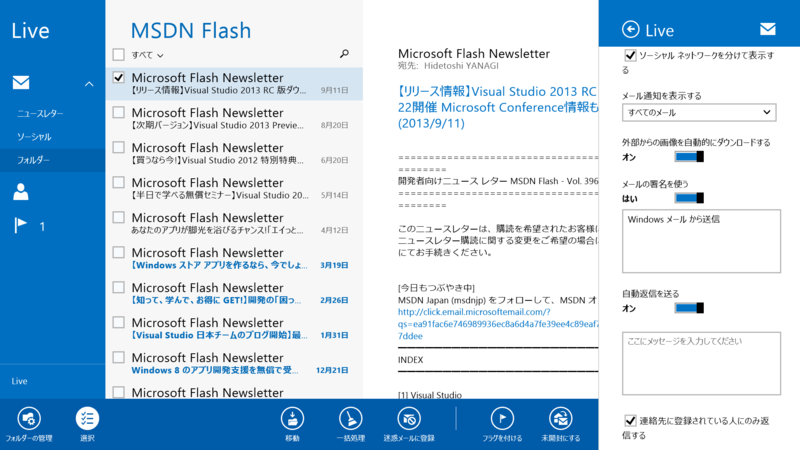Select ニュースレター in the sidebar
Image resolution: width=800 pixels, height=450 pixels.
tap(40, 114)
